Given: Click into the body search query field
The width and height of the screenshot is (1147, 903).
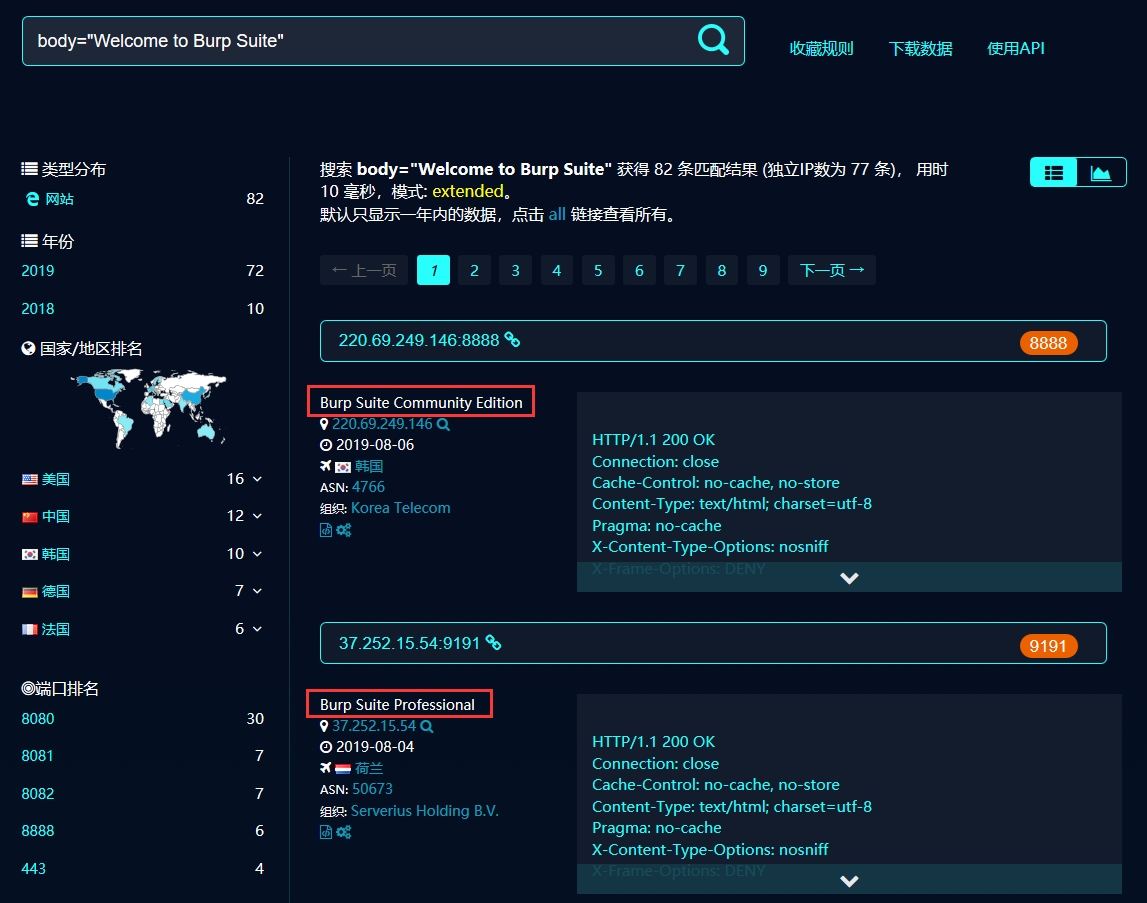Looking at the screenshot, I should coord(358,41).
